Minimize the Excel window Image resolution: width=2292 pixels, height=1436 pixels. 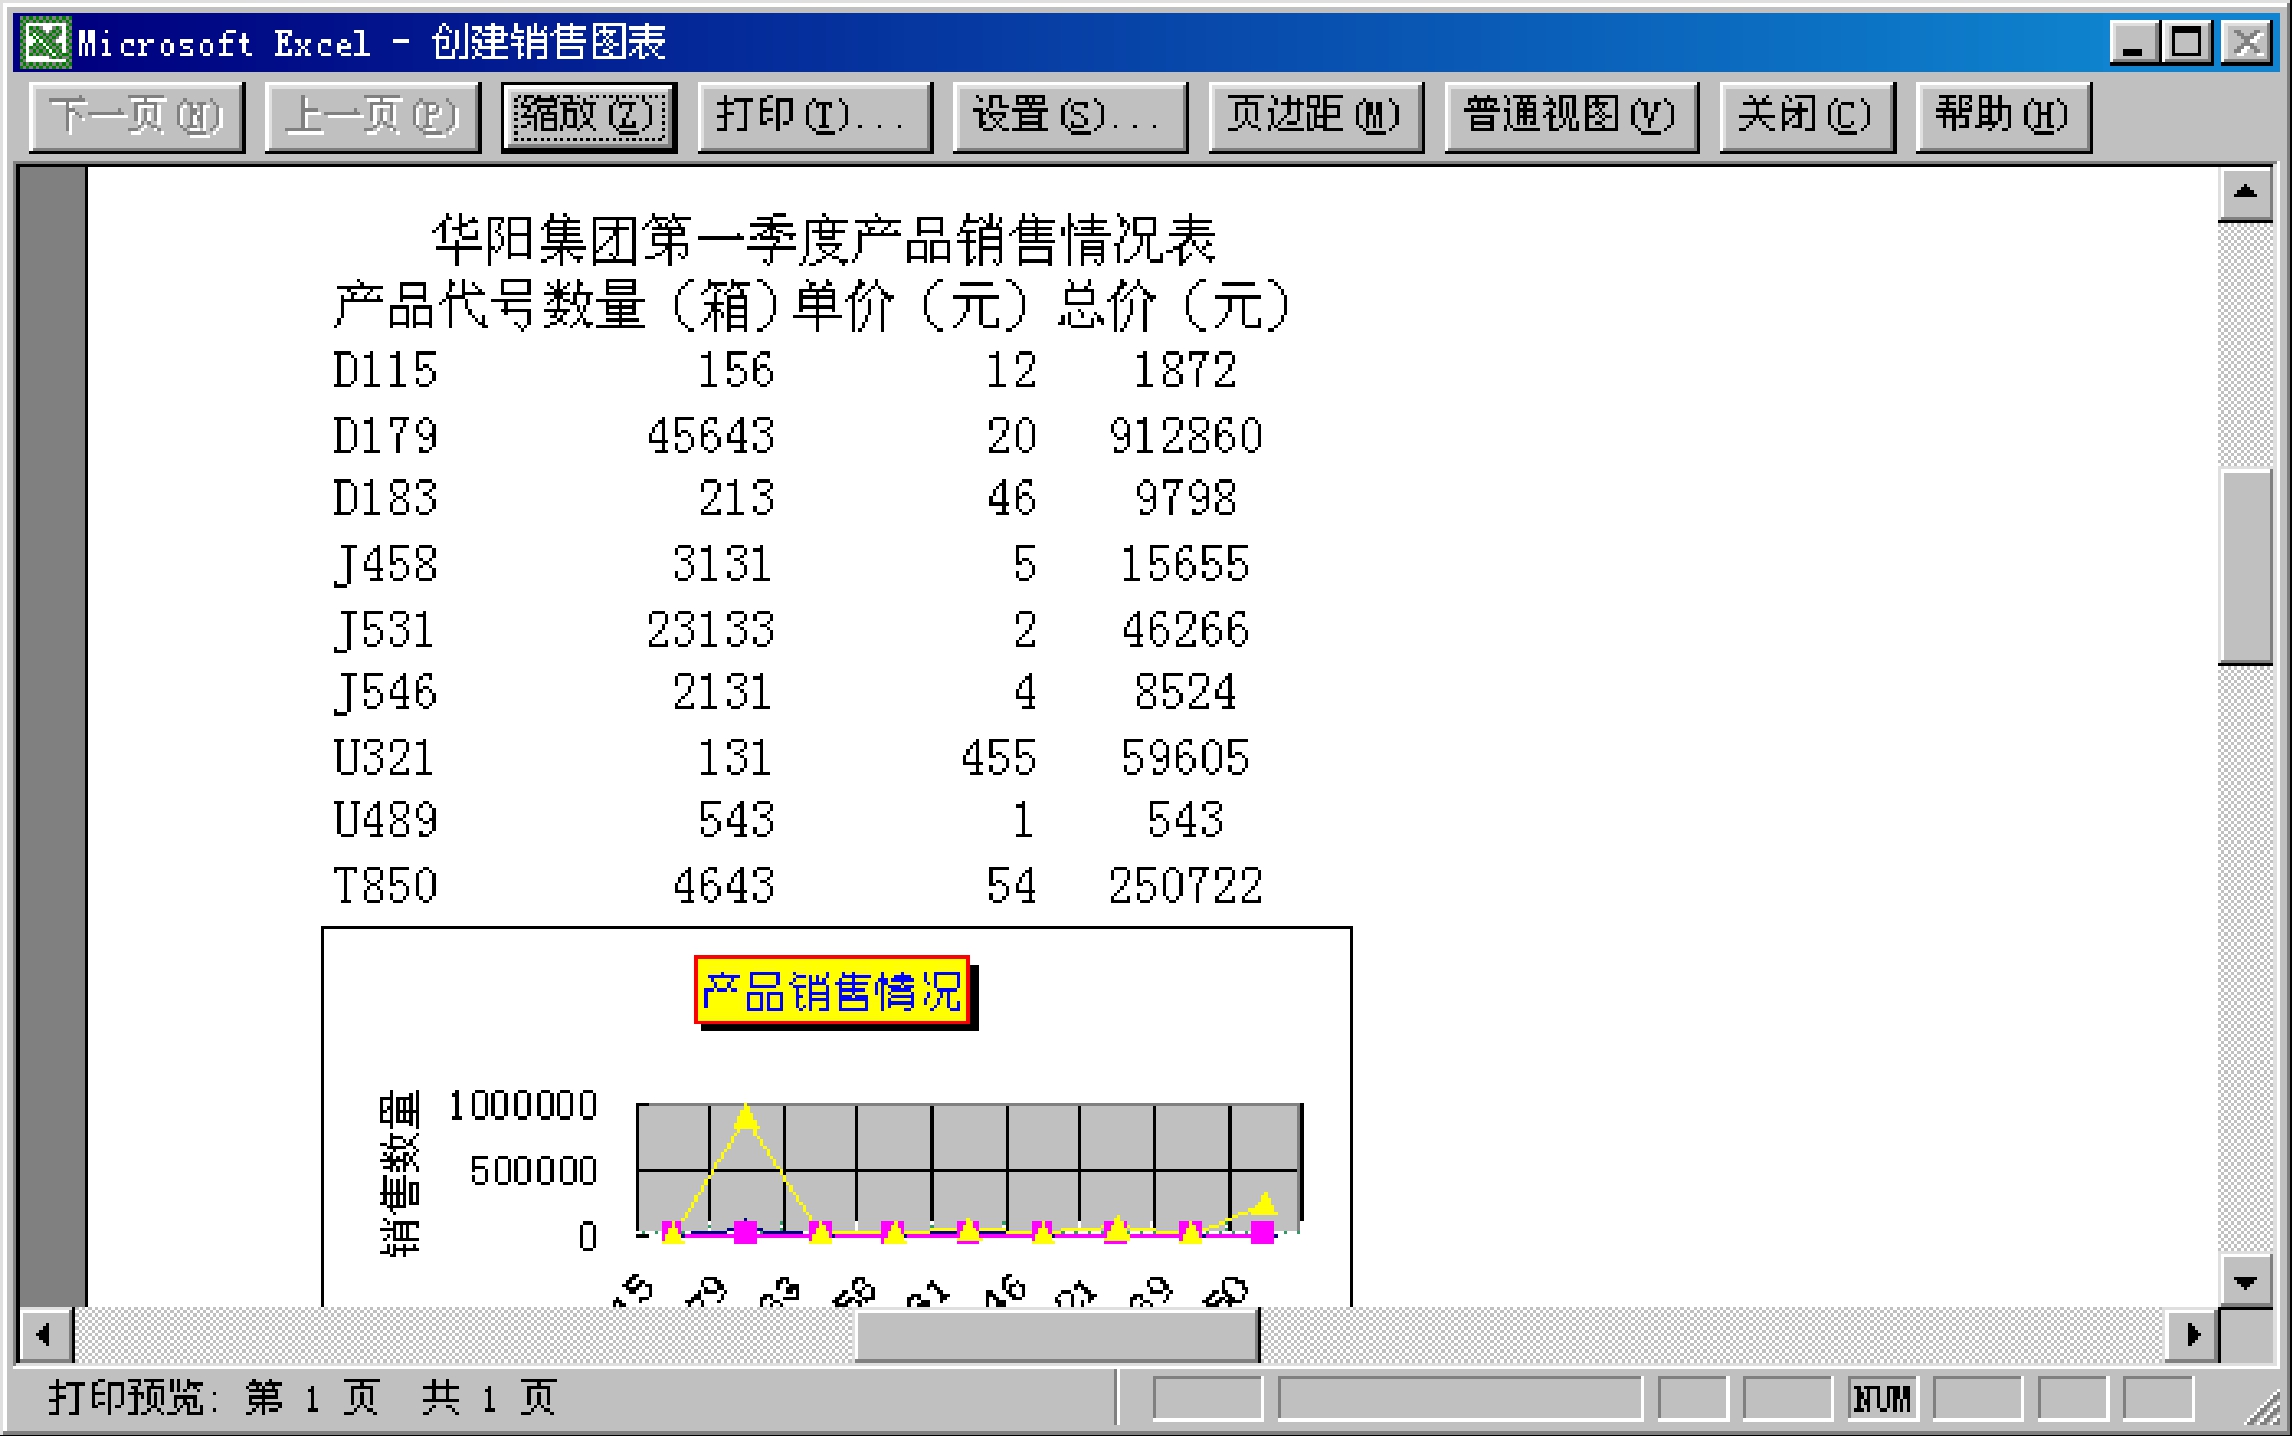tap(2133, 43)
